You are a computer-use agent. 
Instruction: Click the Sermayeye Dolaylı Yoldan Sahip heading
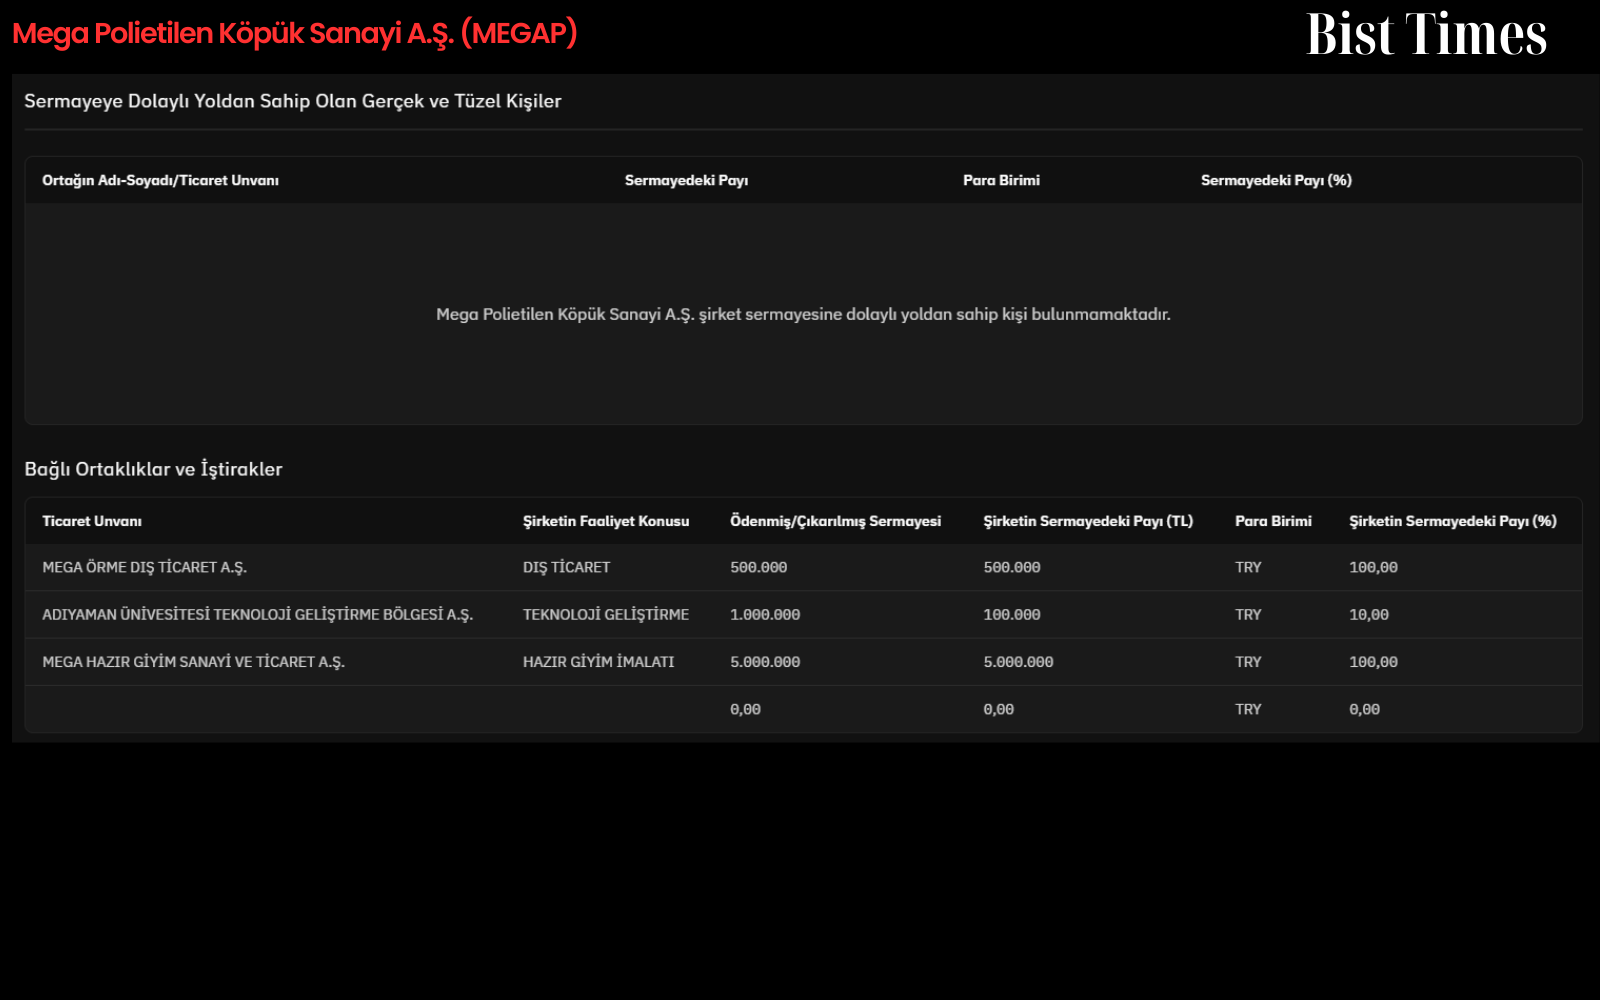tap(293, 101)
